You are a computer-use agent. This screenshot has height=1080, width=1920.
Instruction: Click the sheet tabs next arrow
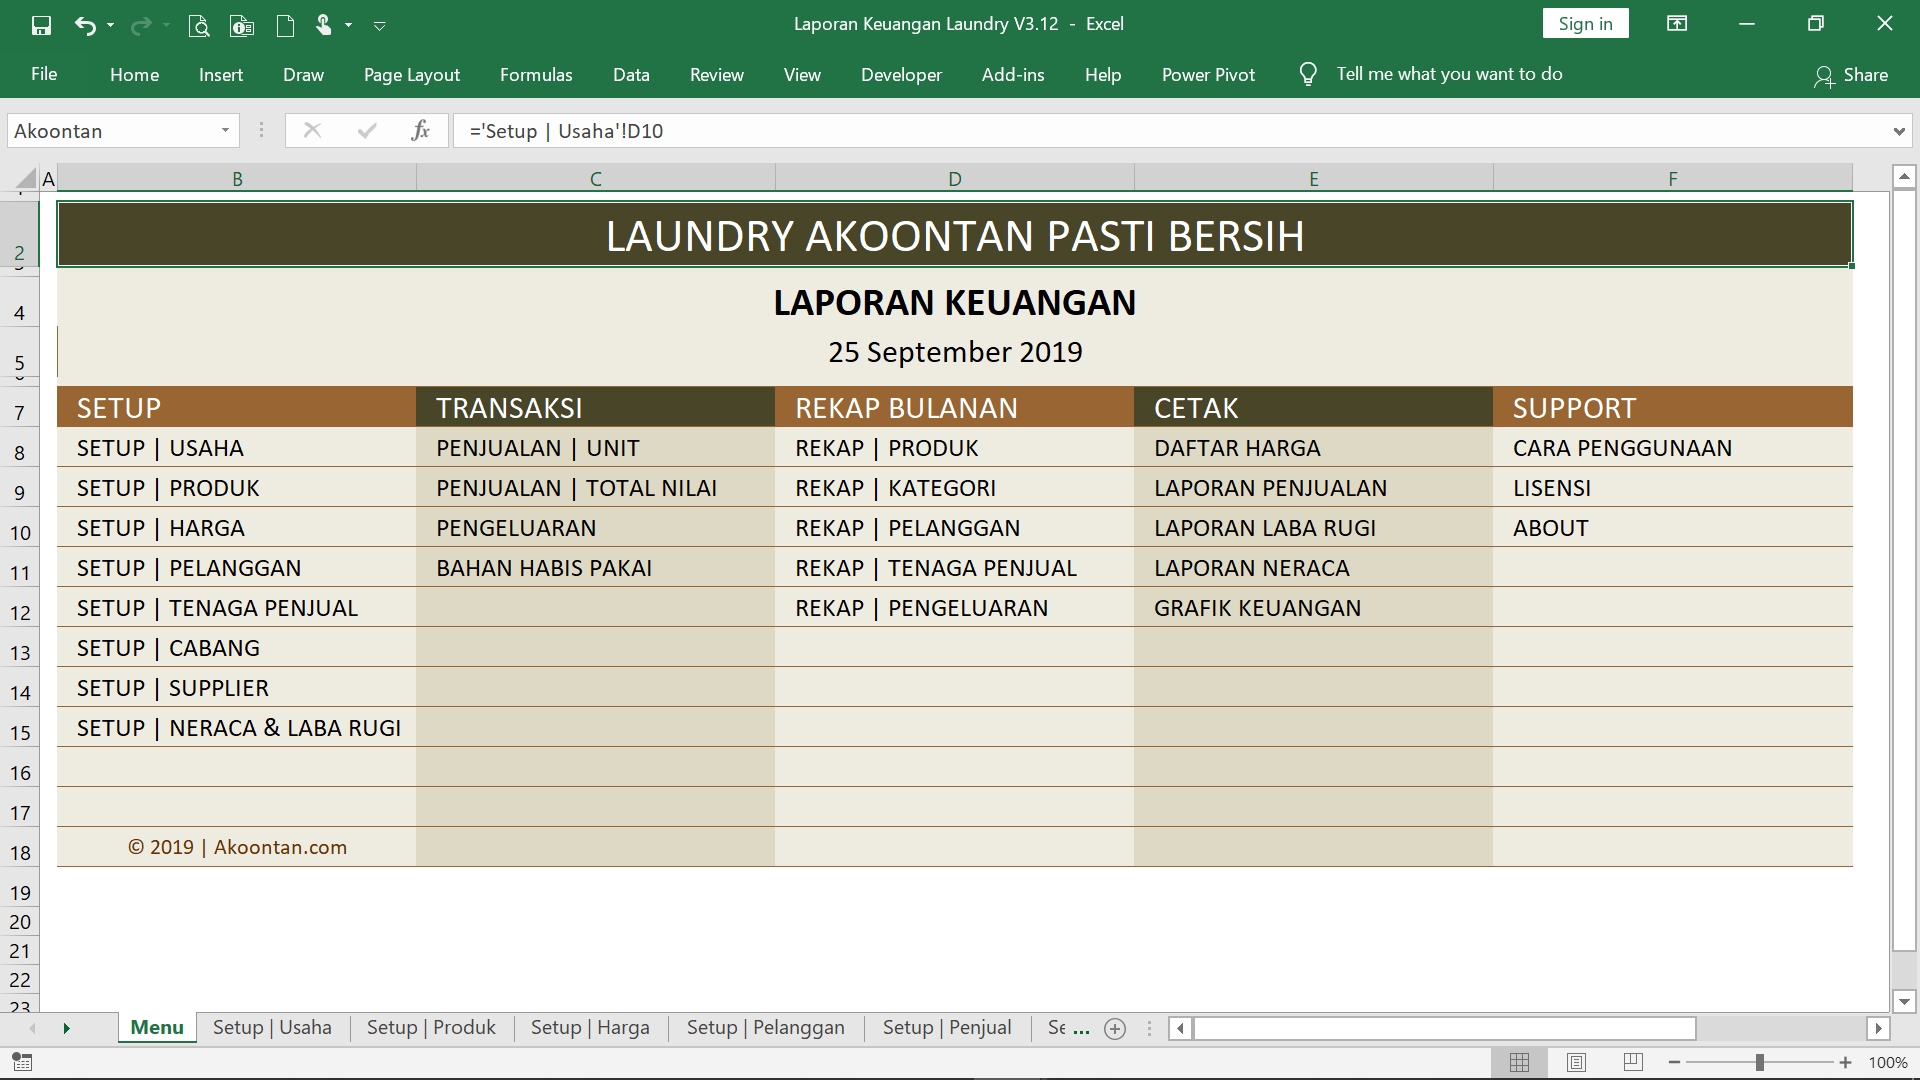[x=66, y=1028]
